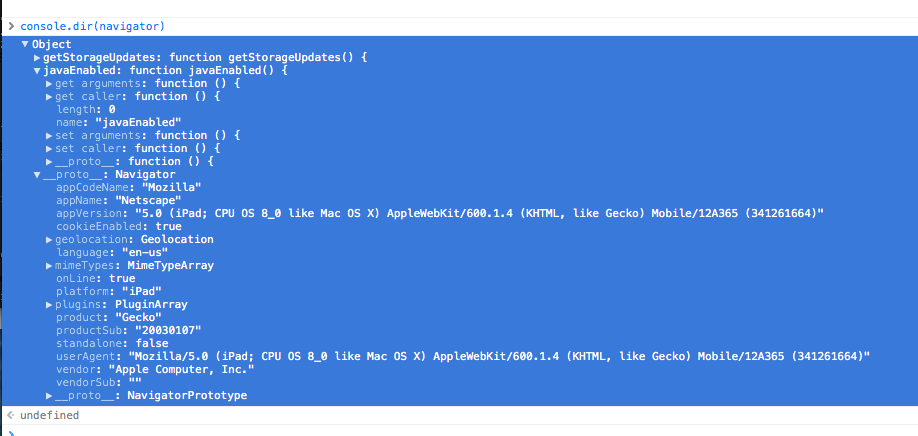The width and height of the screenshot is (918, 436).
Task: Click the console.dir(navigator) command line
Action: tap(92, 25)
